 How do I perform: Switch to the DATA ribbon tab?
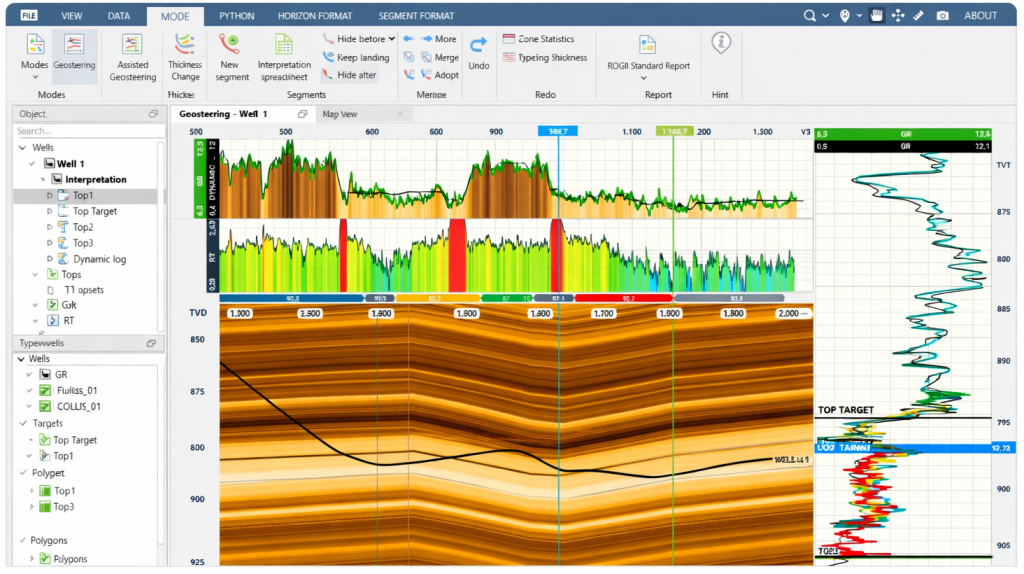point(119,16)
